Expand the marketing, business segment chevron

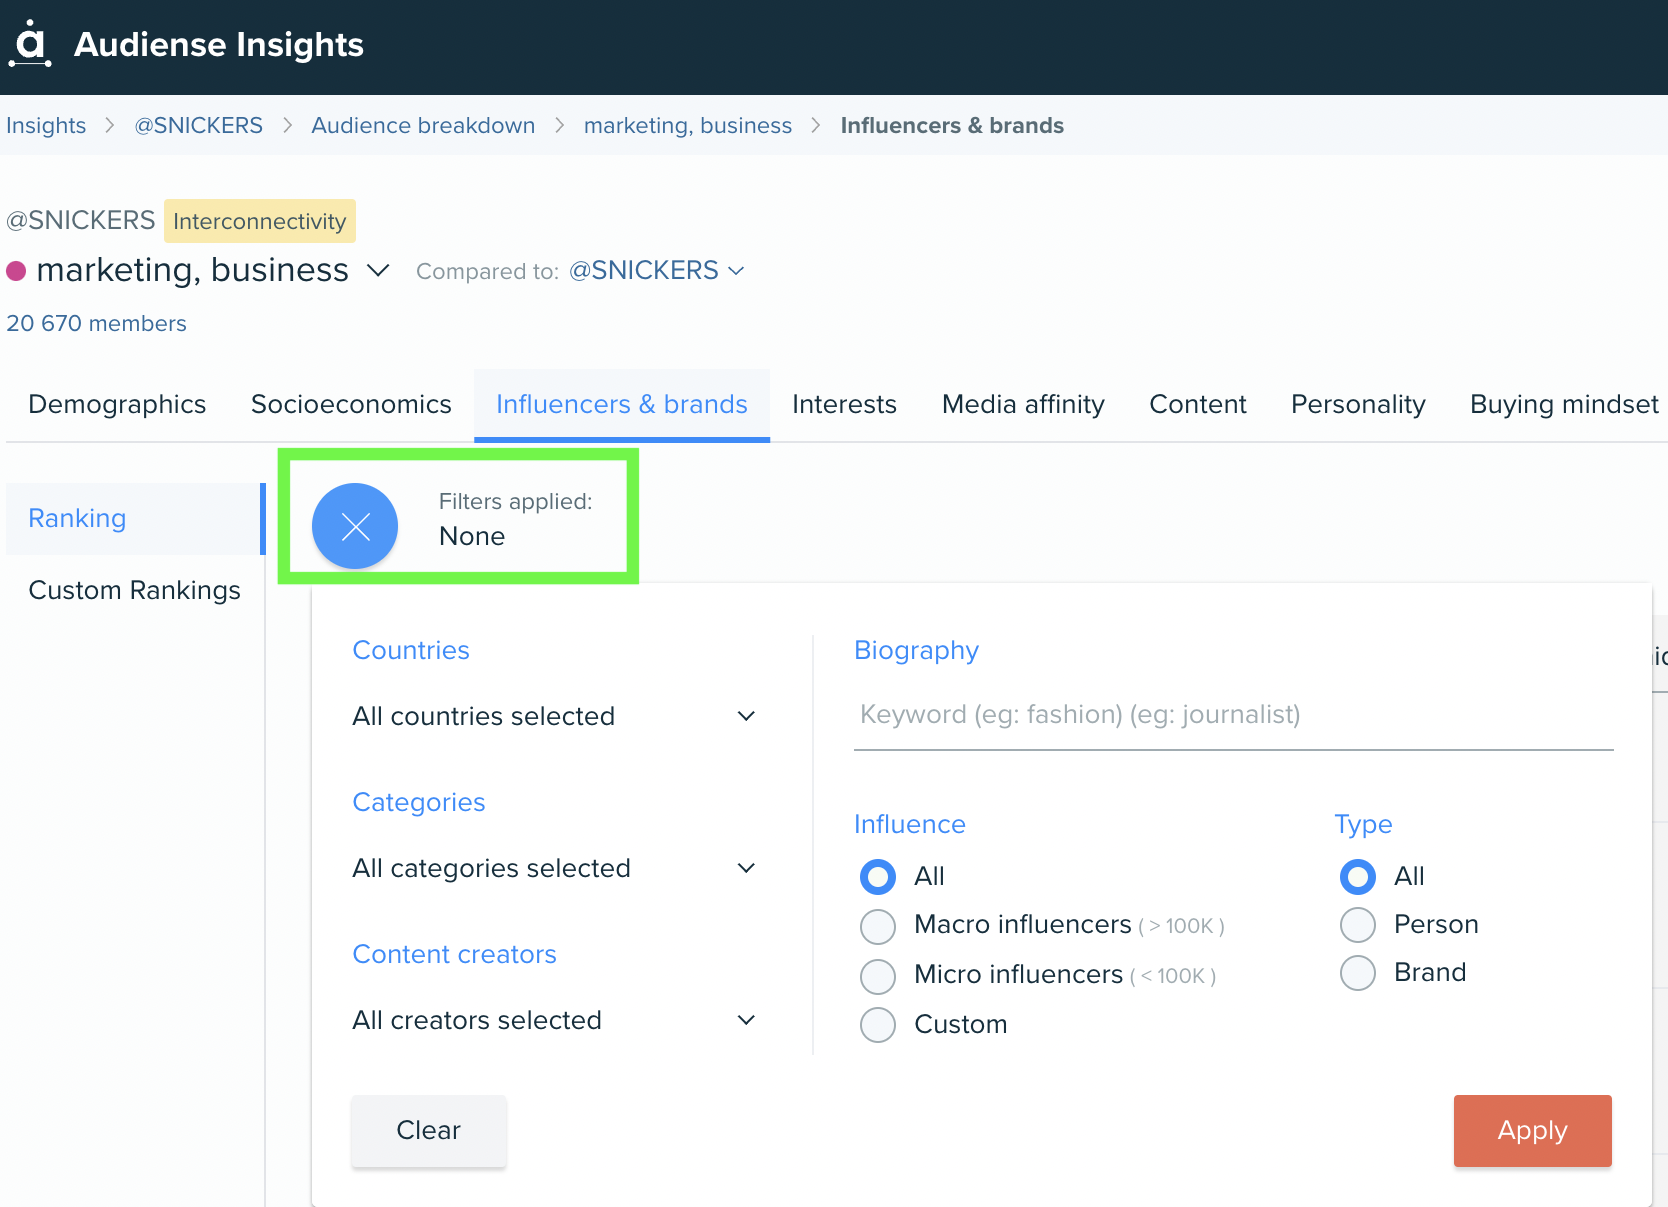pyautogui.click(x=378, y=271)
